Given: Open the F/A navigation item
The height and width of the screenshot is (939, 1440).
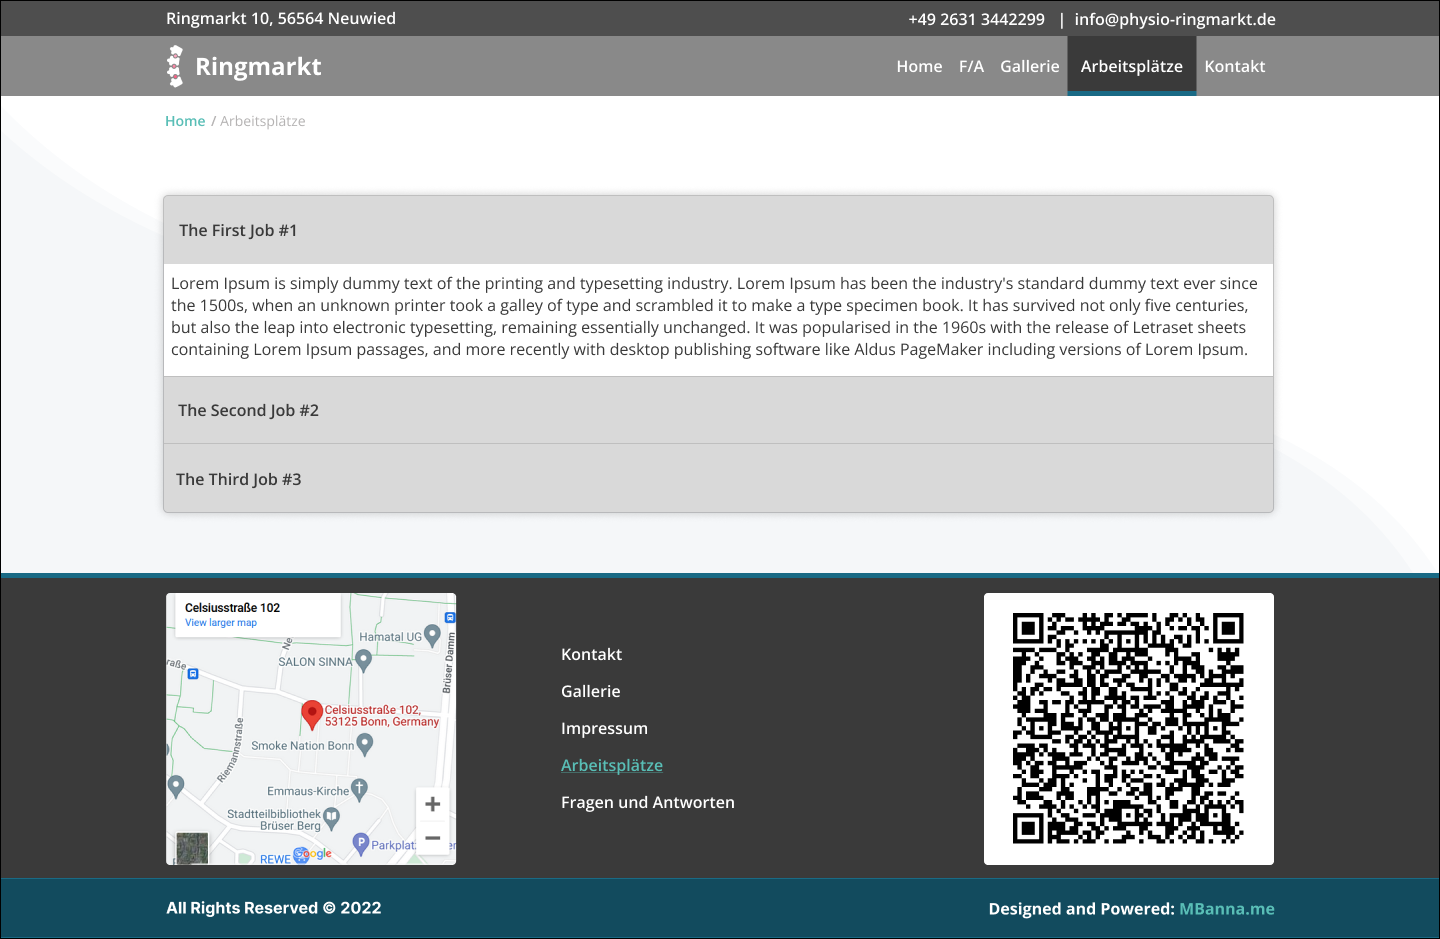Looking at the screenshot, I should pyautogui.click(x=971, y=66).
